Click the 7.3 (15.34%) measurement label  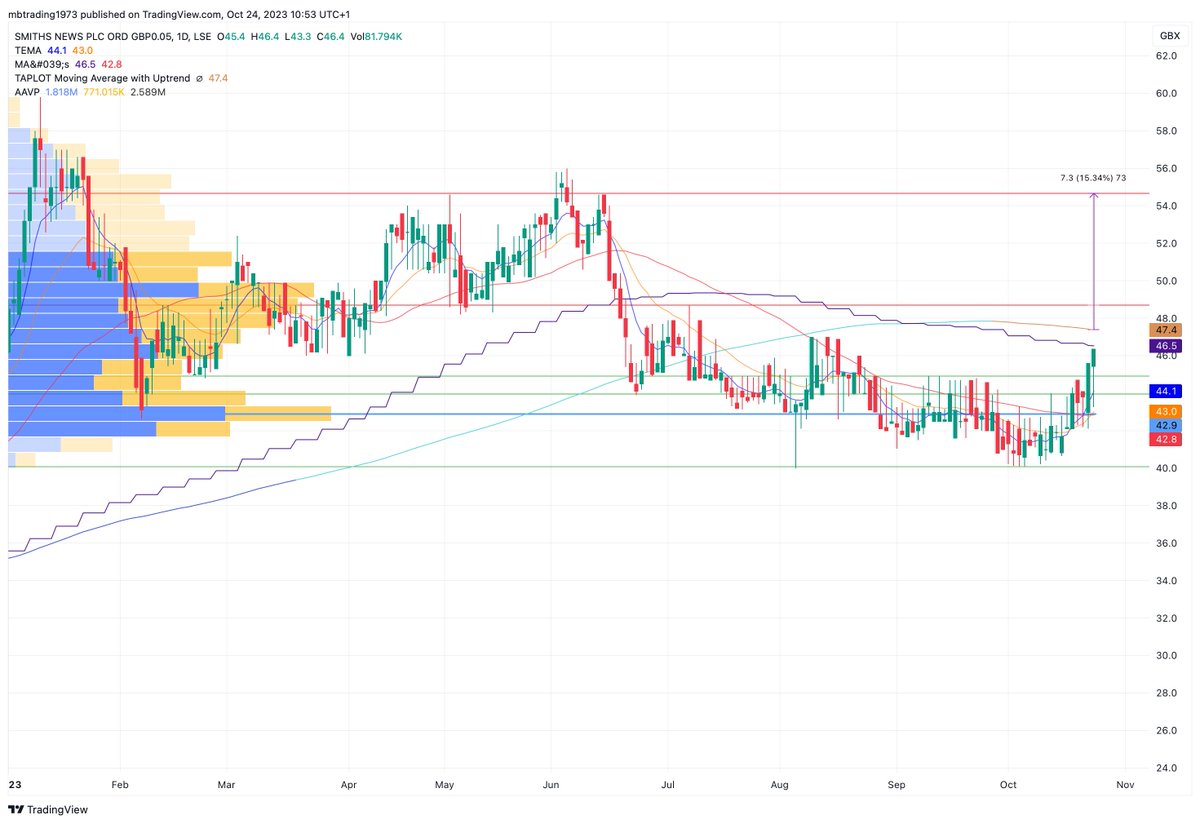[x=1091, y=177]
